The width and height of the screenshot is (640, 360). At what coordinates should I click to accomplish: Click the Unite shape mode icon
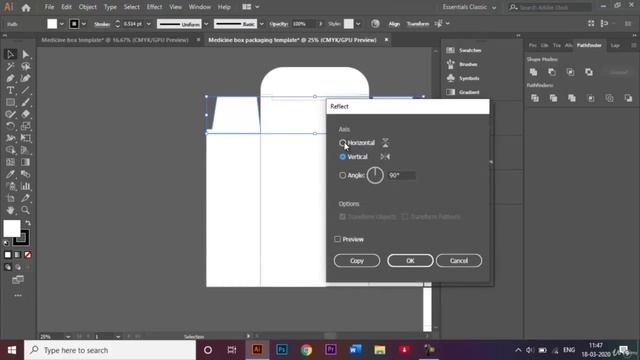[533, 72]
